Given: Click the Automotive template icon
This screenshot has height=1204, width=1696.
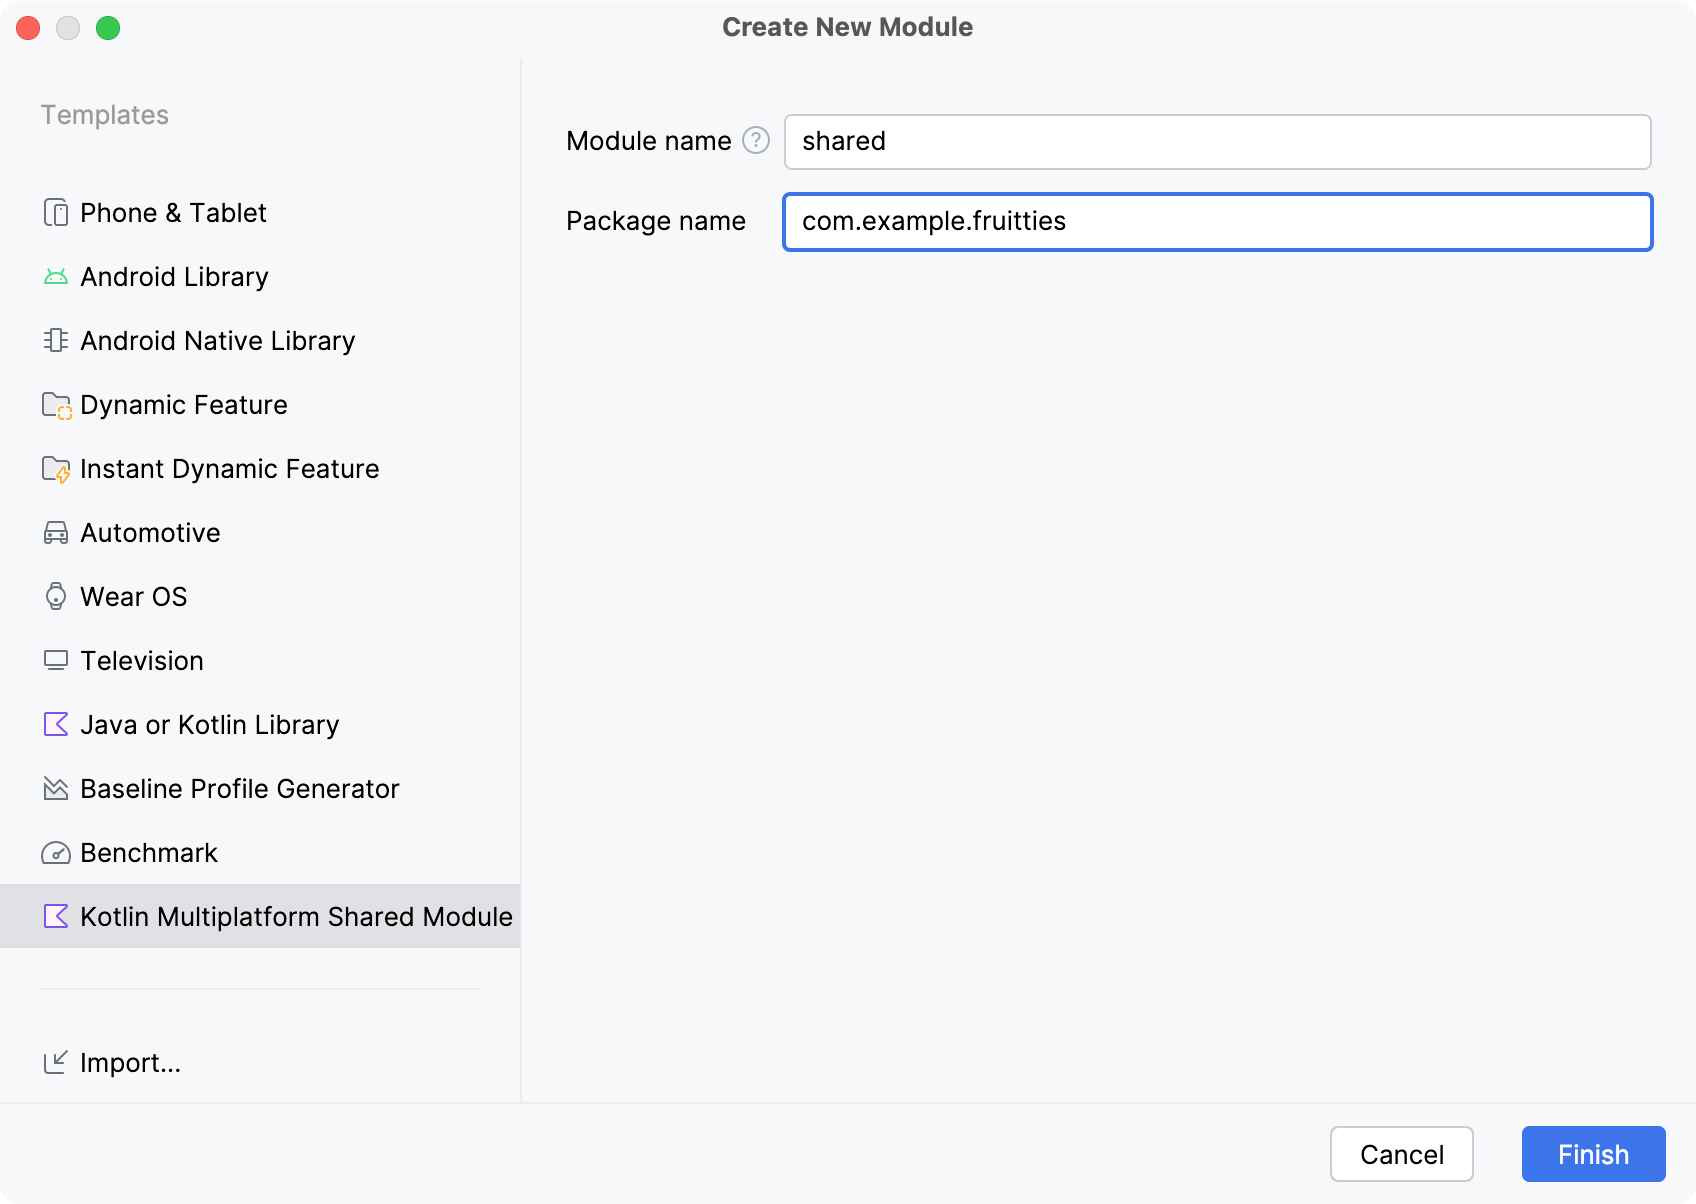Looking at the screenshot, I should click(x=57, y=532).
